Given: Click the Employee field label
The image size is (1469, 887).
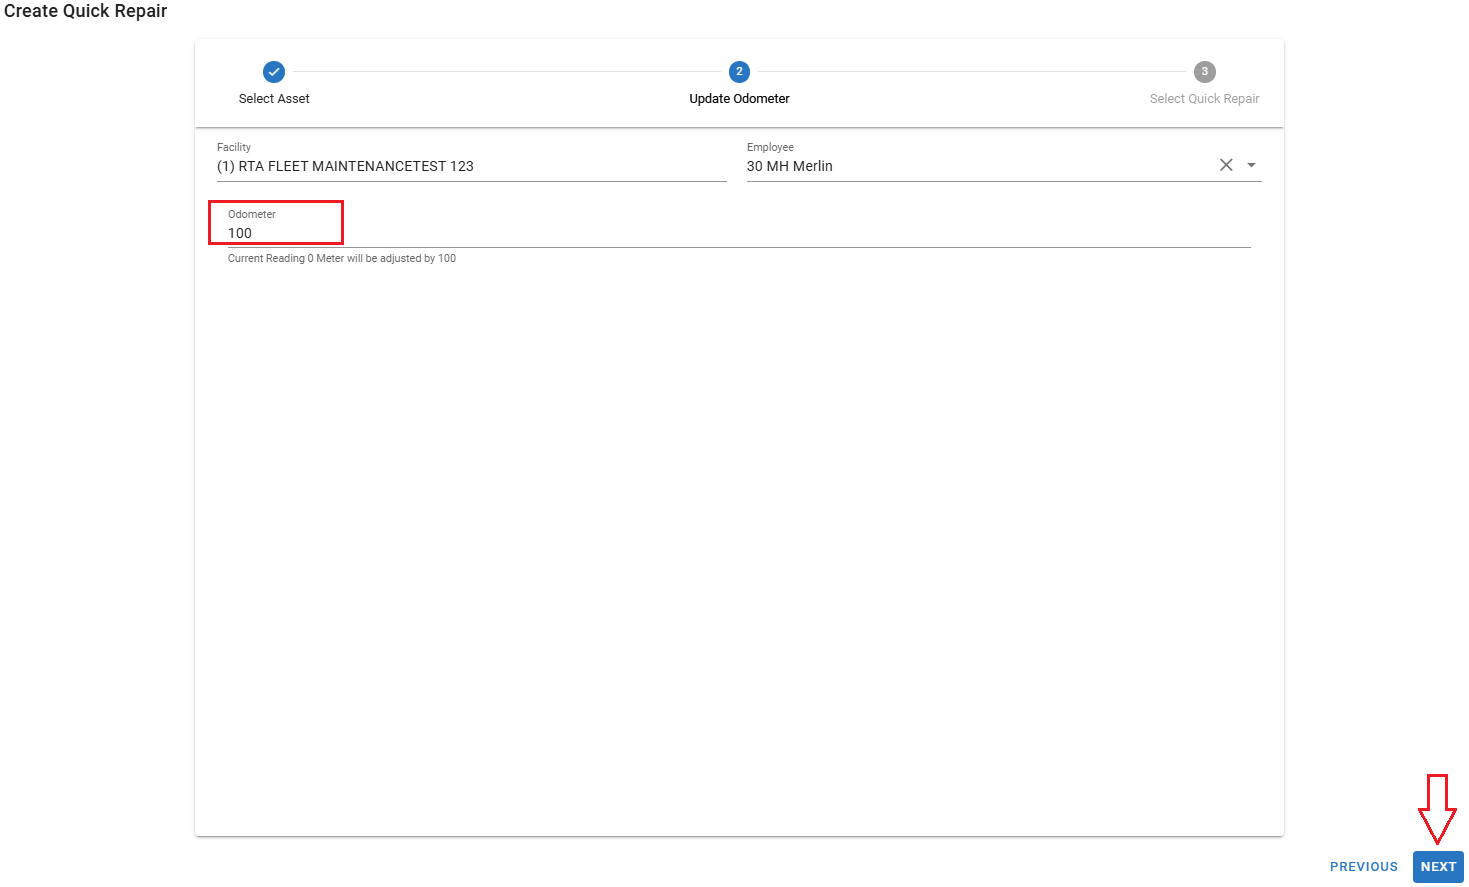Looking at the screenshot, I should tap(770, 147).
